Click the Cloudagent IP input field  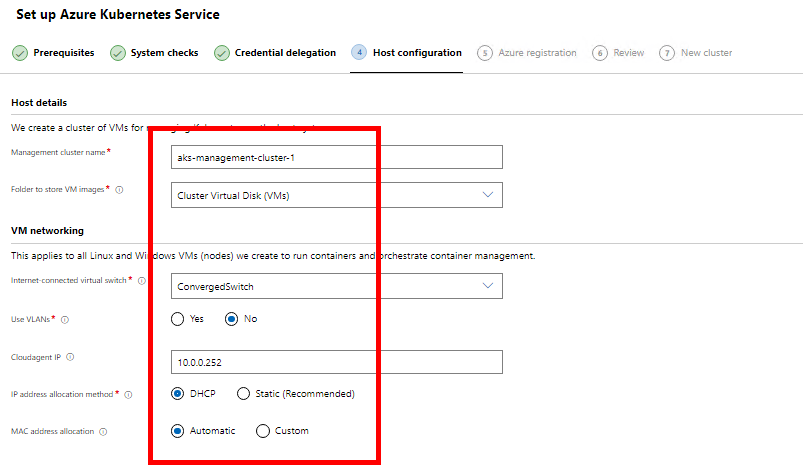336,362
